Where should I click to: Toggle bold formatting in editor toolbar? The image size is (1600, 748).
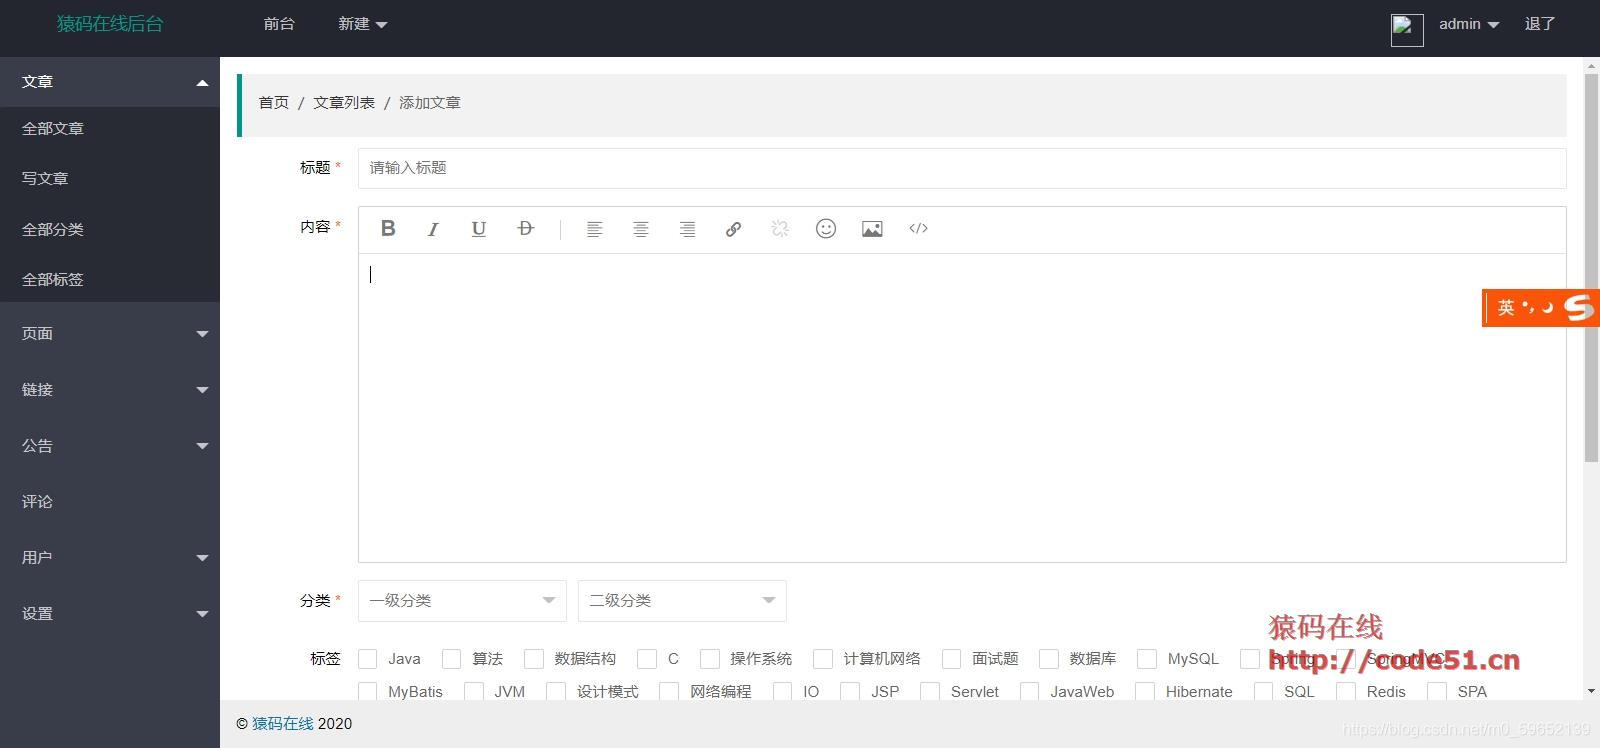388,229
